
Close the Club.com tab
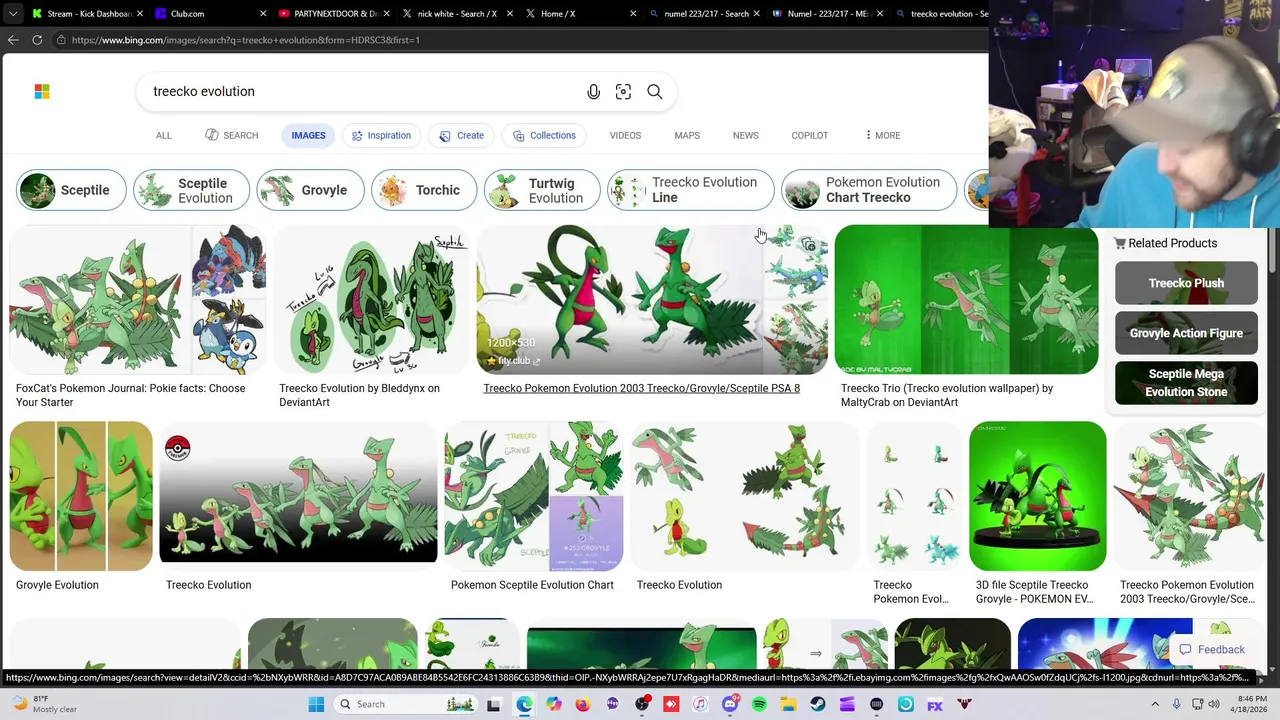pos(263,14)
